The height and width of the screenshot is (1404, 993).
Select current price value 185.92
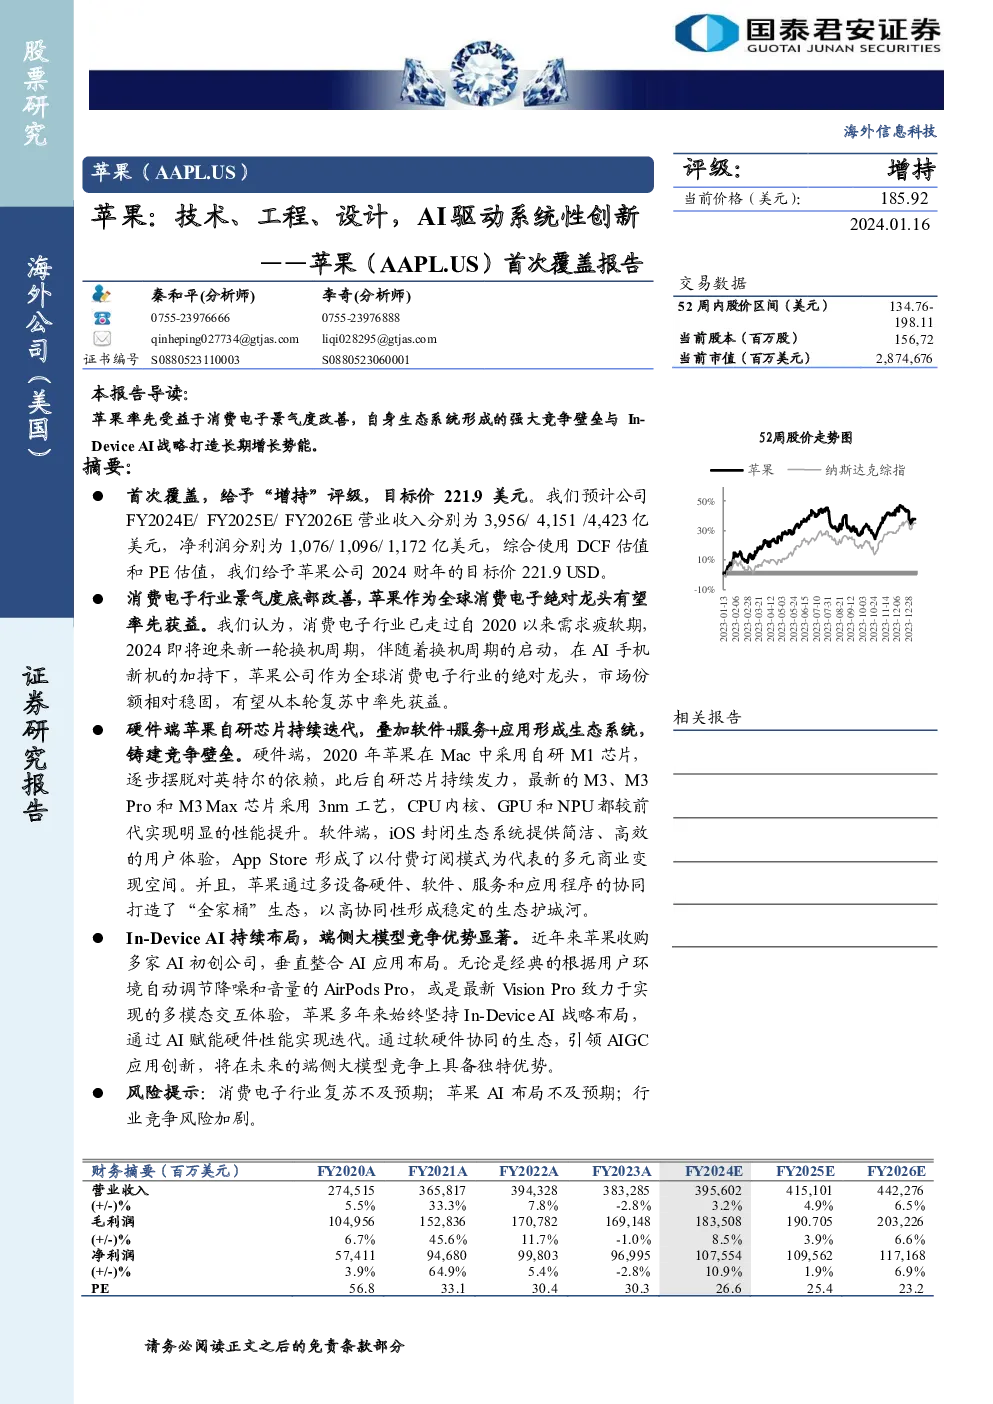pos(904,198)
